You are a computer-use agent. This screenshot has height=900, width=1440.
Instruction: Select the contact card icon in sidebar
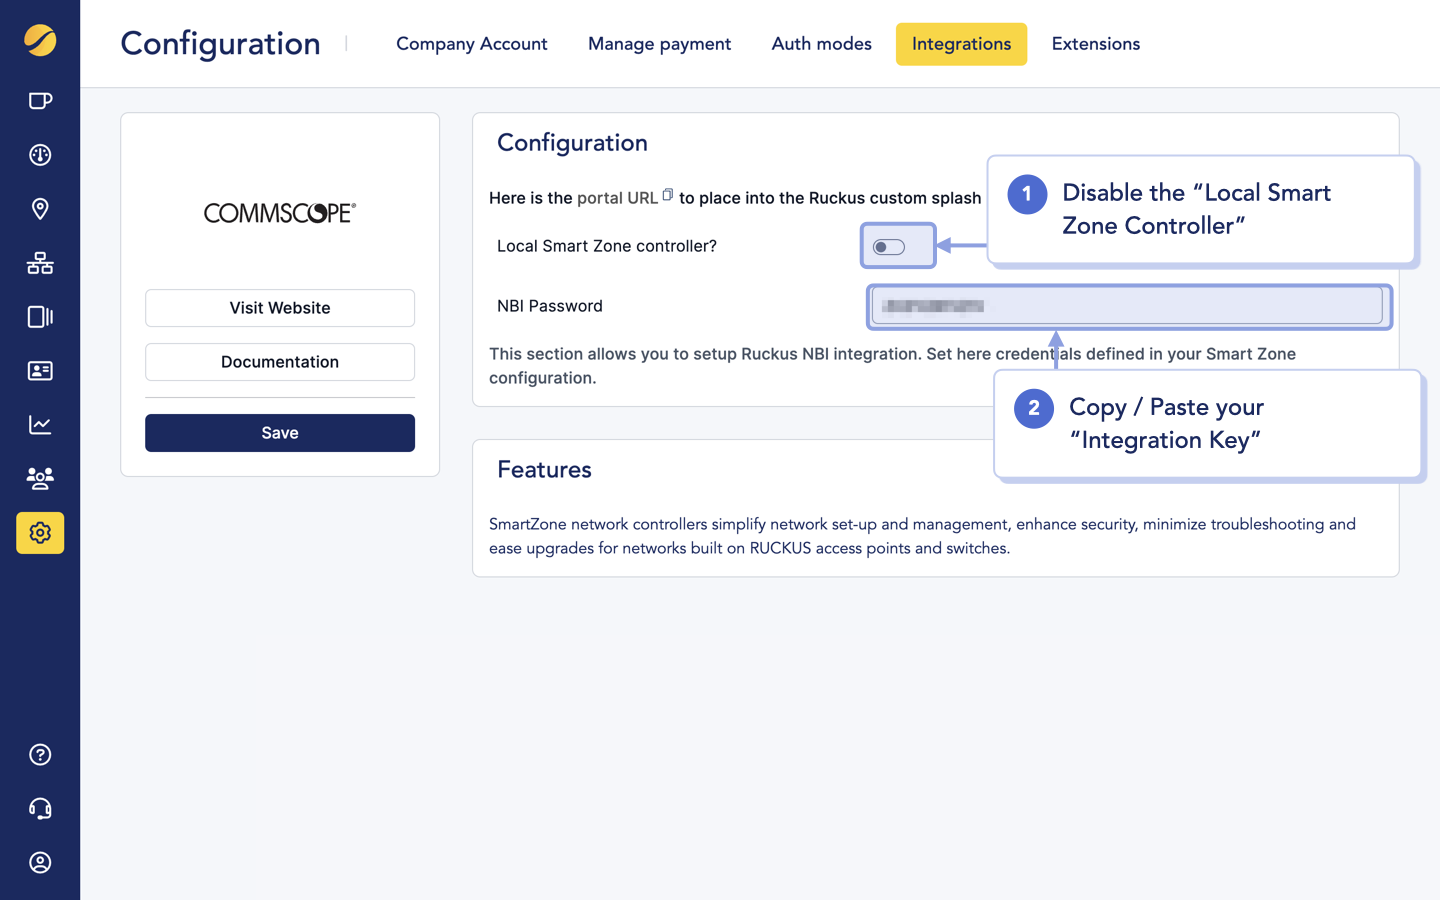(x=40, y=371)
